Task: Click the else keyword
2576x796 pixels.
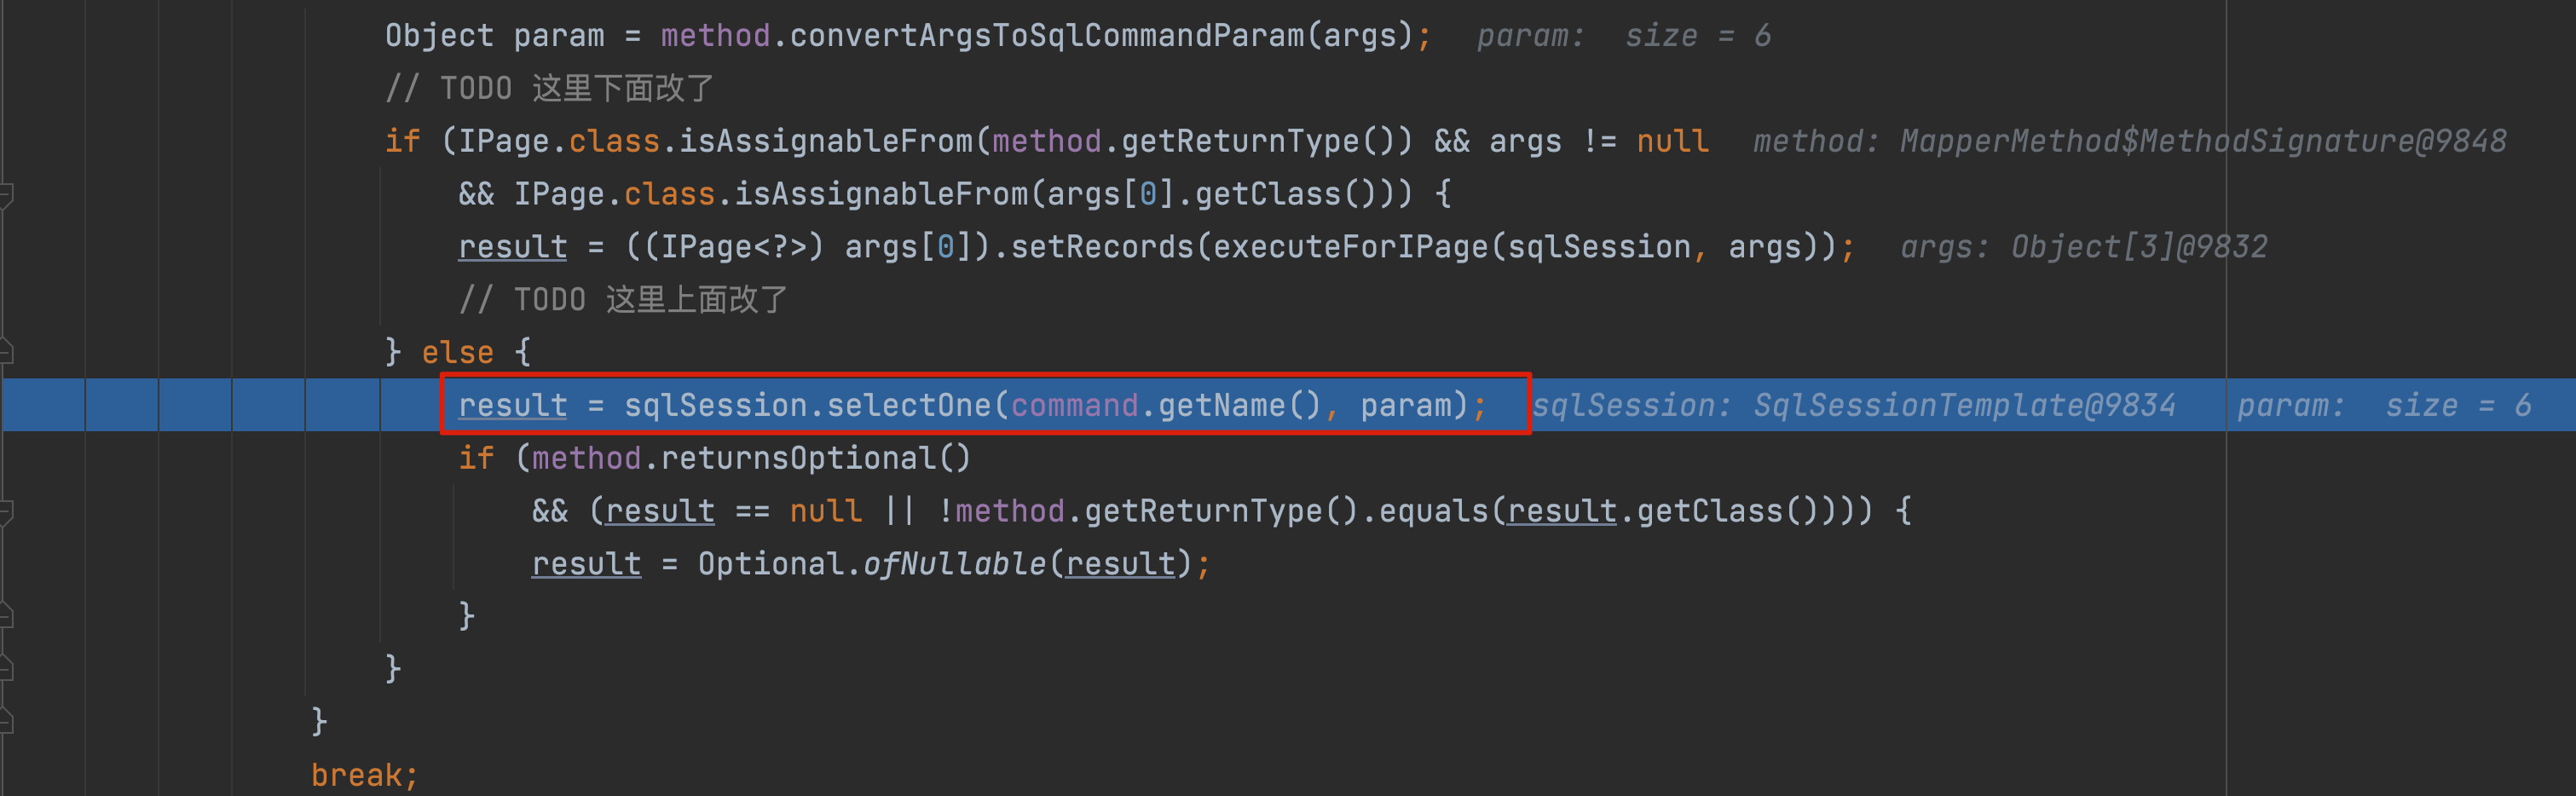Action: [457, 352]
